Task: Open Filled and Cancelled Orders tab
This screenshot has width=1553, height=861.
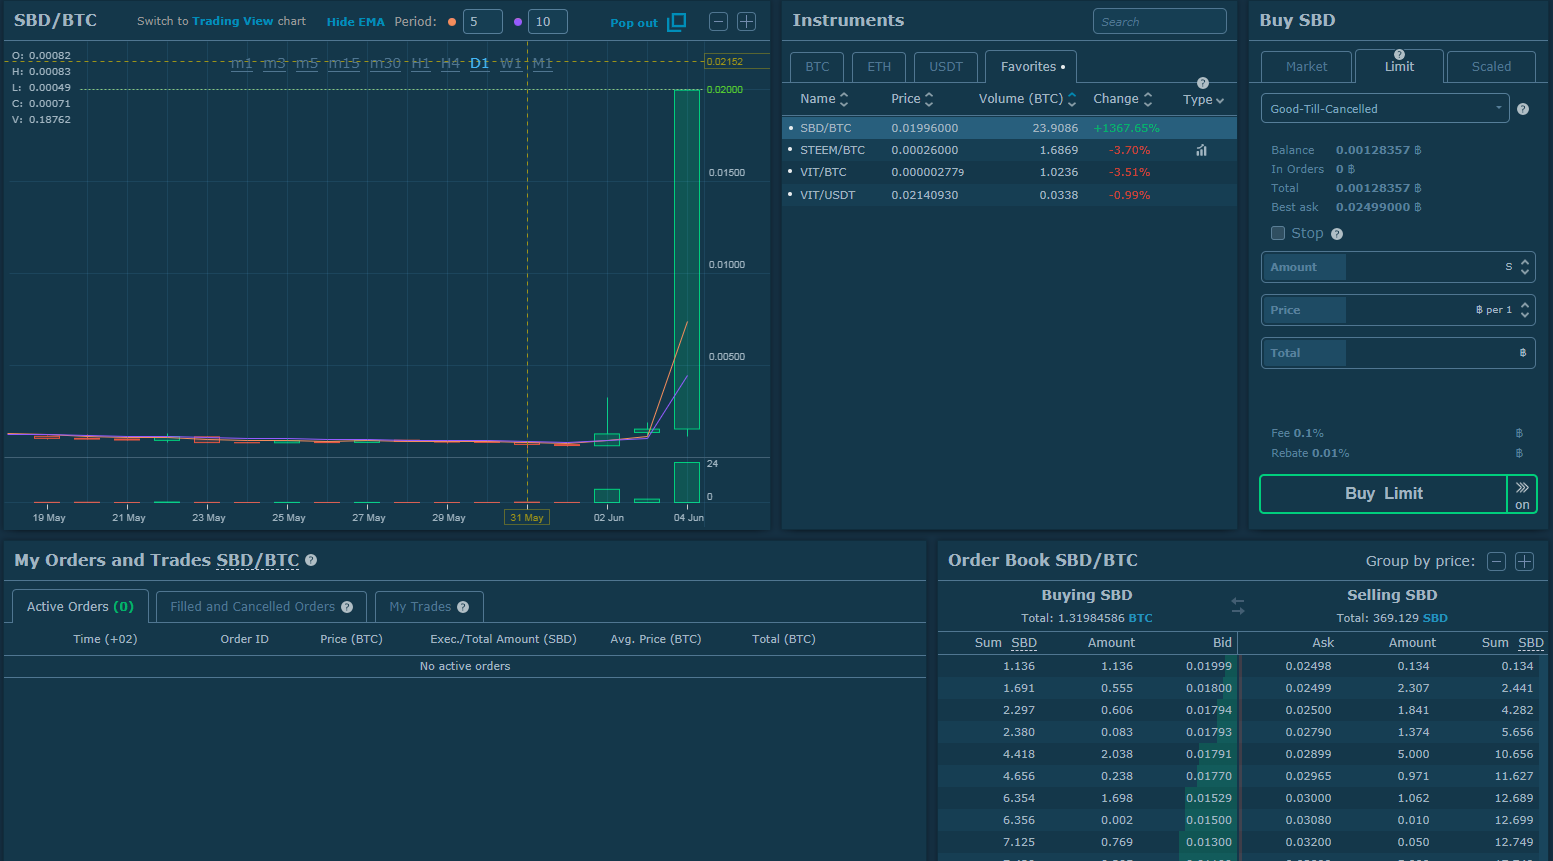Action: tap(261, 607)
